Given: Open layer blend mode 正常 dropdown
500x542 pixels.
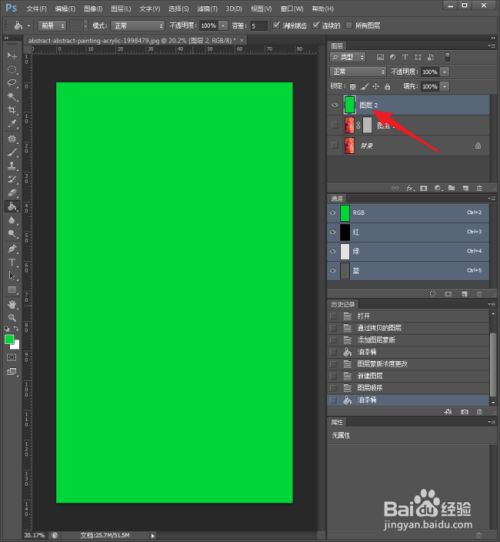Looking at the screenshot, I should tap(358, 72).
